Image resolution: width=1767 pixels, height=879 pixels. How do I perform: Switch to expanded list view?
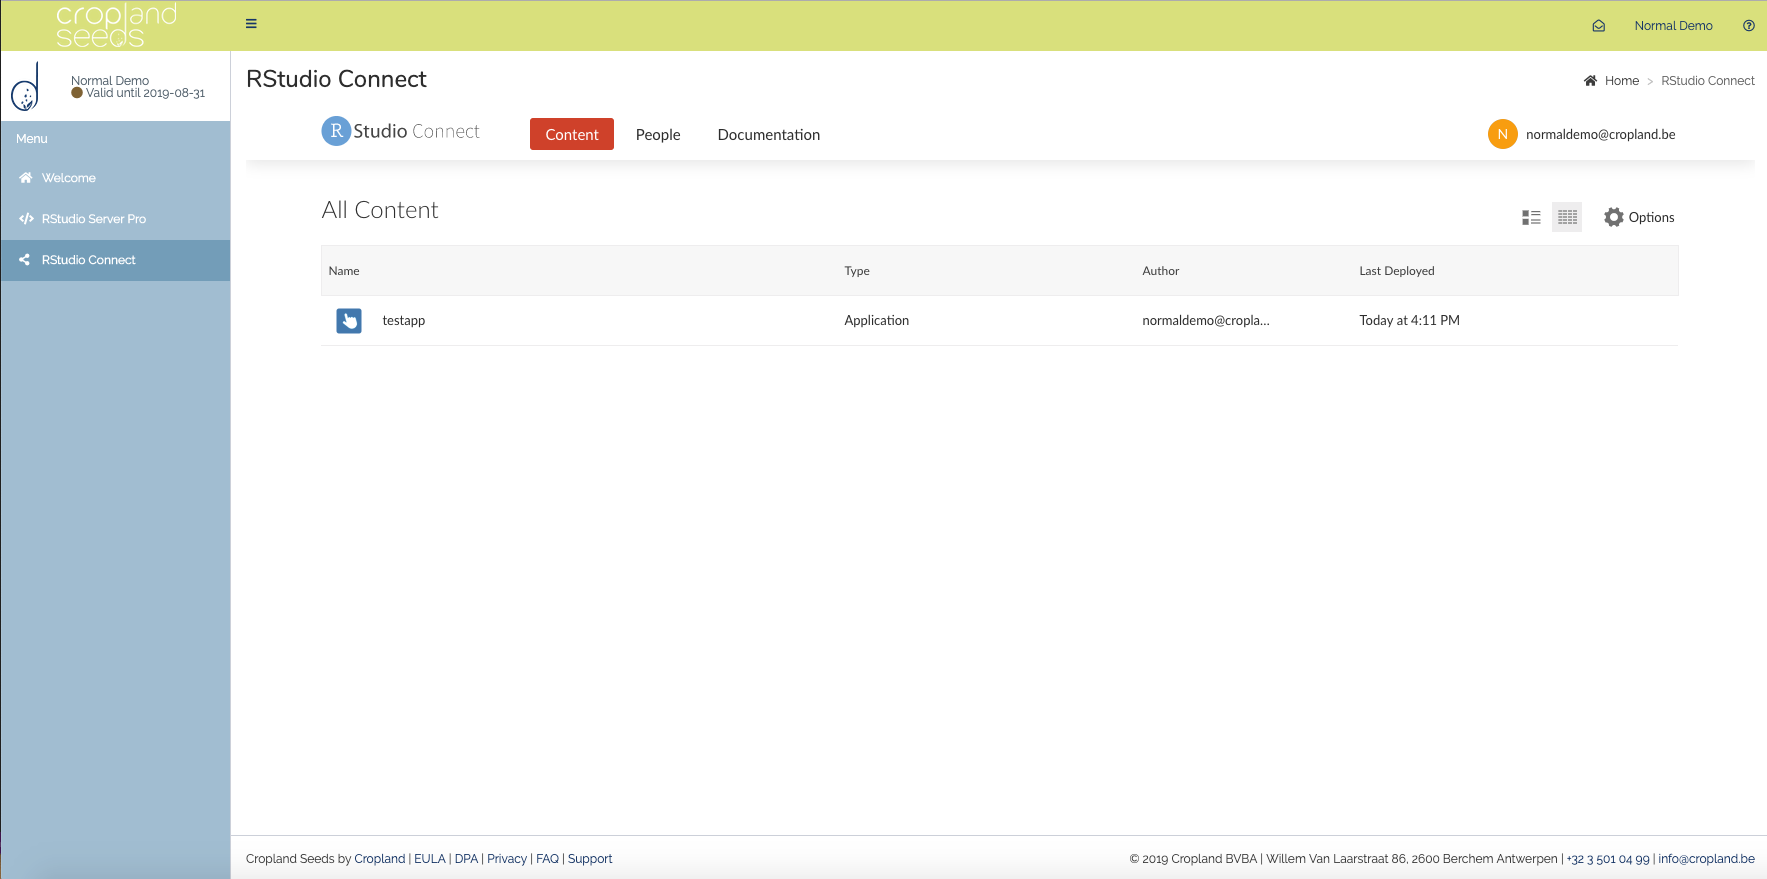(1531, 217)
